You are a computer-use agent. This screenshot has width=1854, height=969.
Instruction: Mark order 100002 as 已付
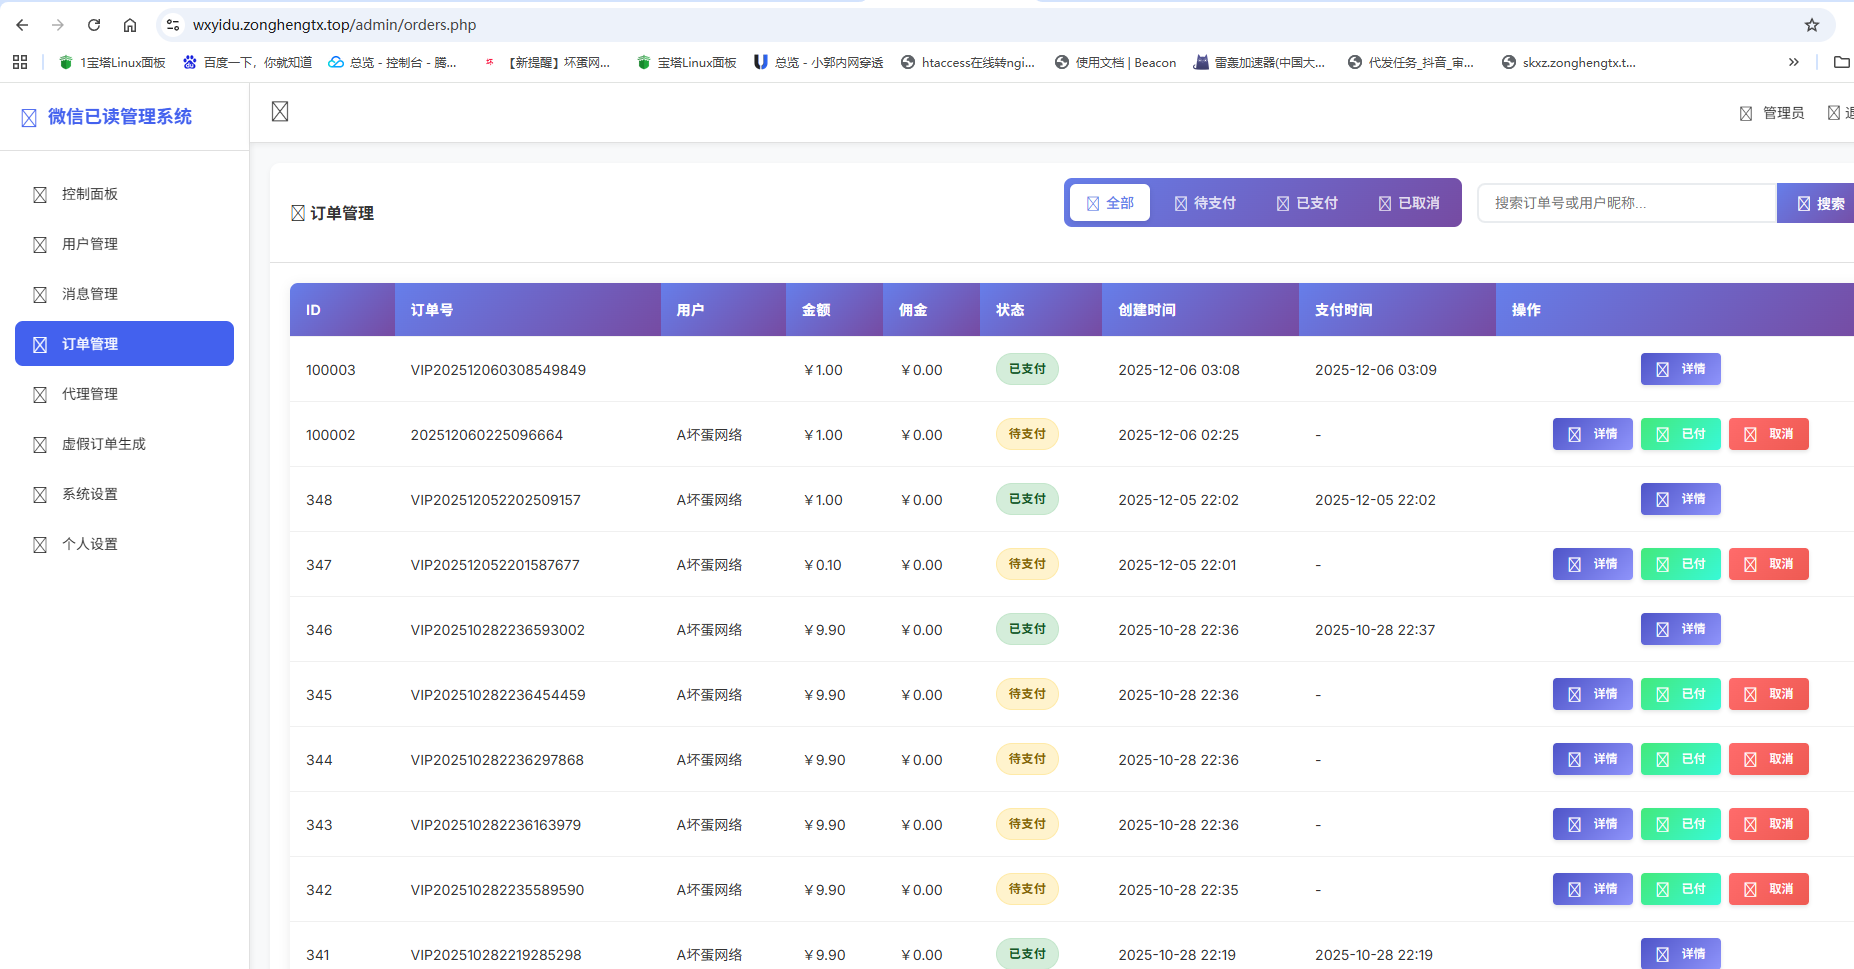click(1680, 434)
